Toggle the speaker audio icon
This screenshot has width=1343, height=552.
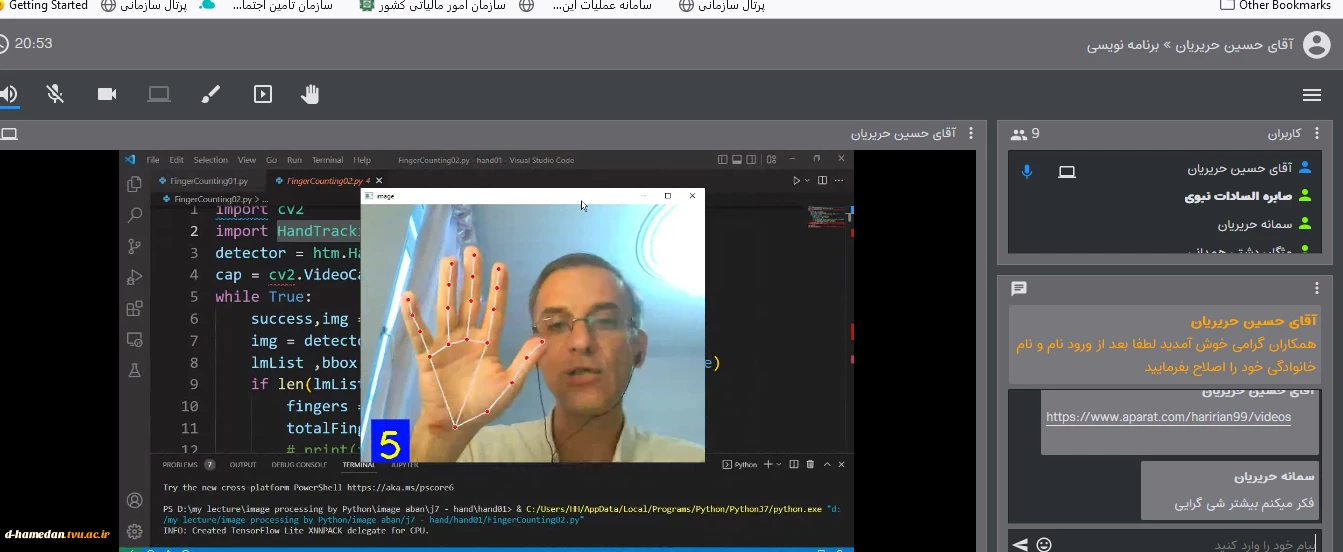(8, 94)
